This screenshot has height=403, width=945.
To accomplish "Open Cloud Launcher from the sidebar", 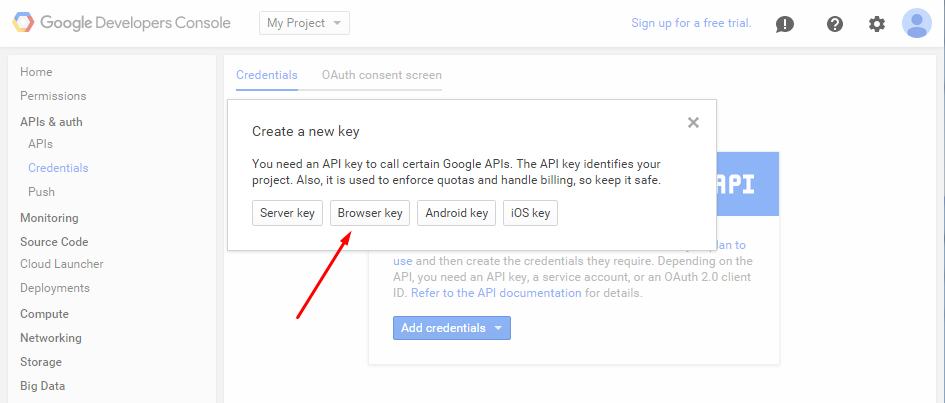I will (x=61, y=264).
